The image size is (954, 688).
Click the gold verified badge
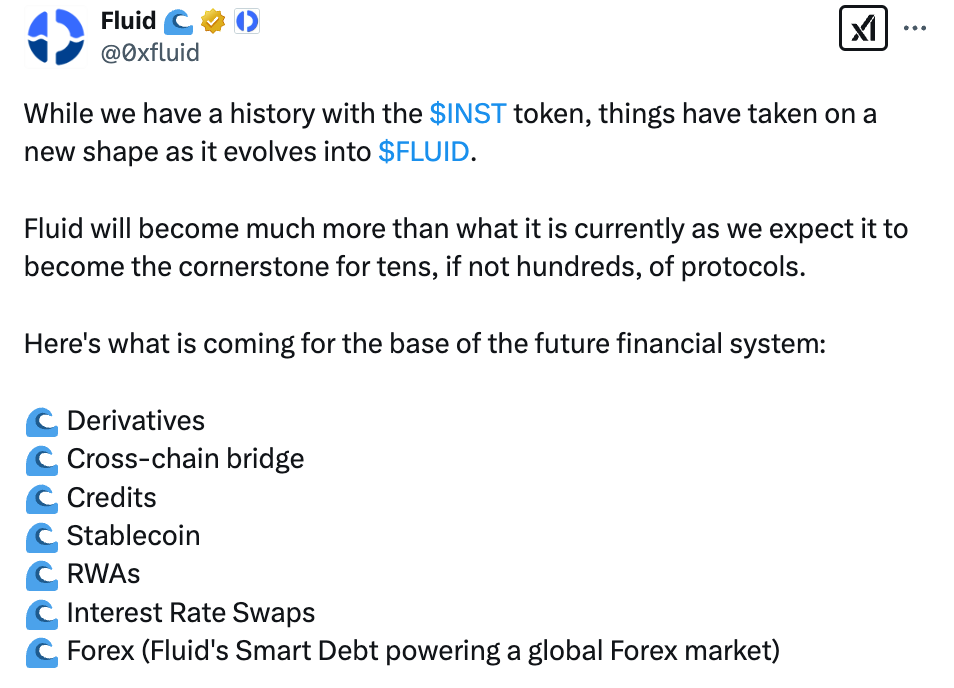212,21
